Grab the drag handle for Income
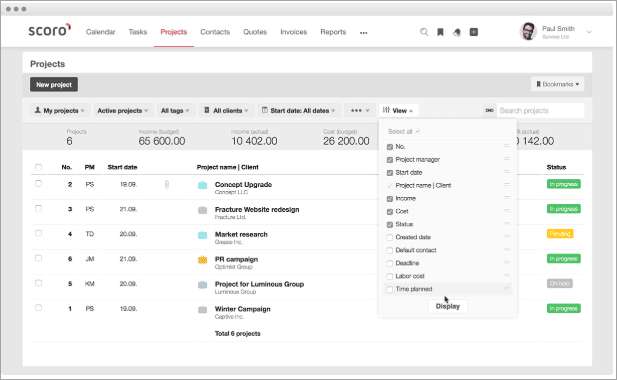This screenshot has width=617, height=380. click(x=507, y=197)
